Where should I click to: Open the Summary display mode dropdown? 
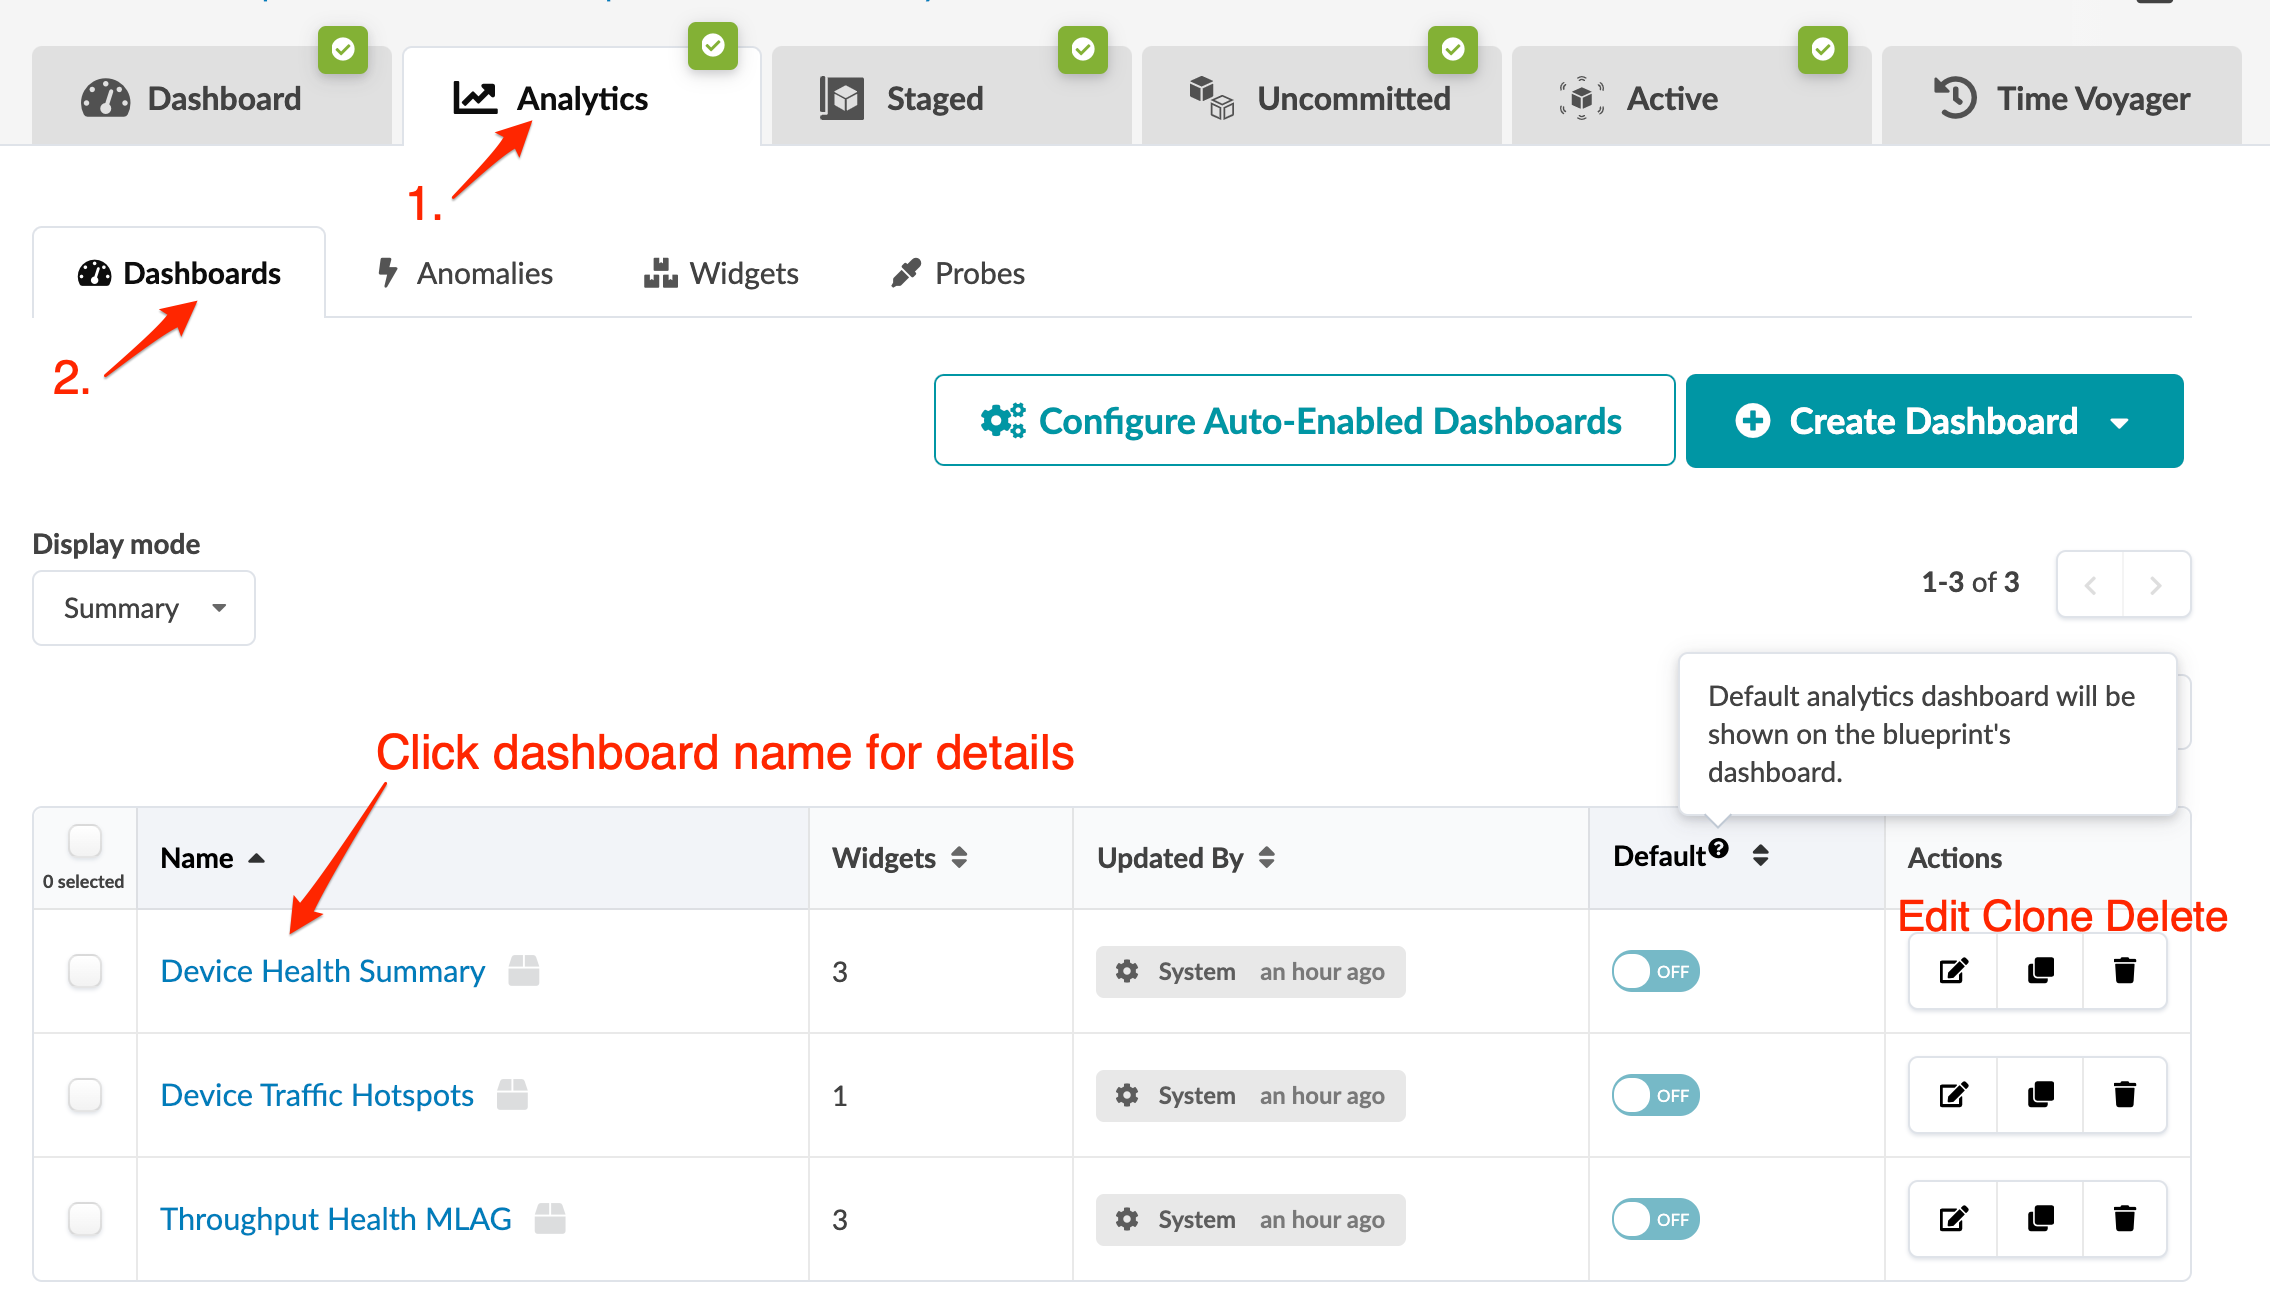144,608
